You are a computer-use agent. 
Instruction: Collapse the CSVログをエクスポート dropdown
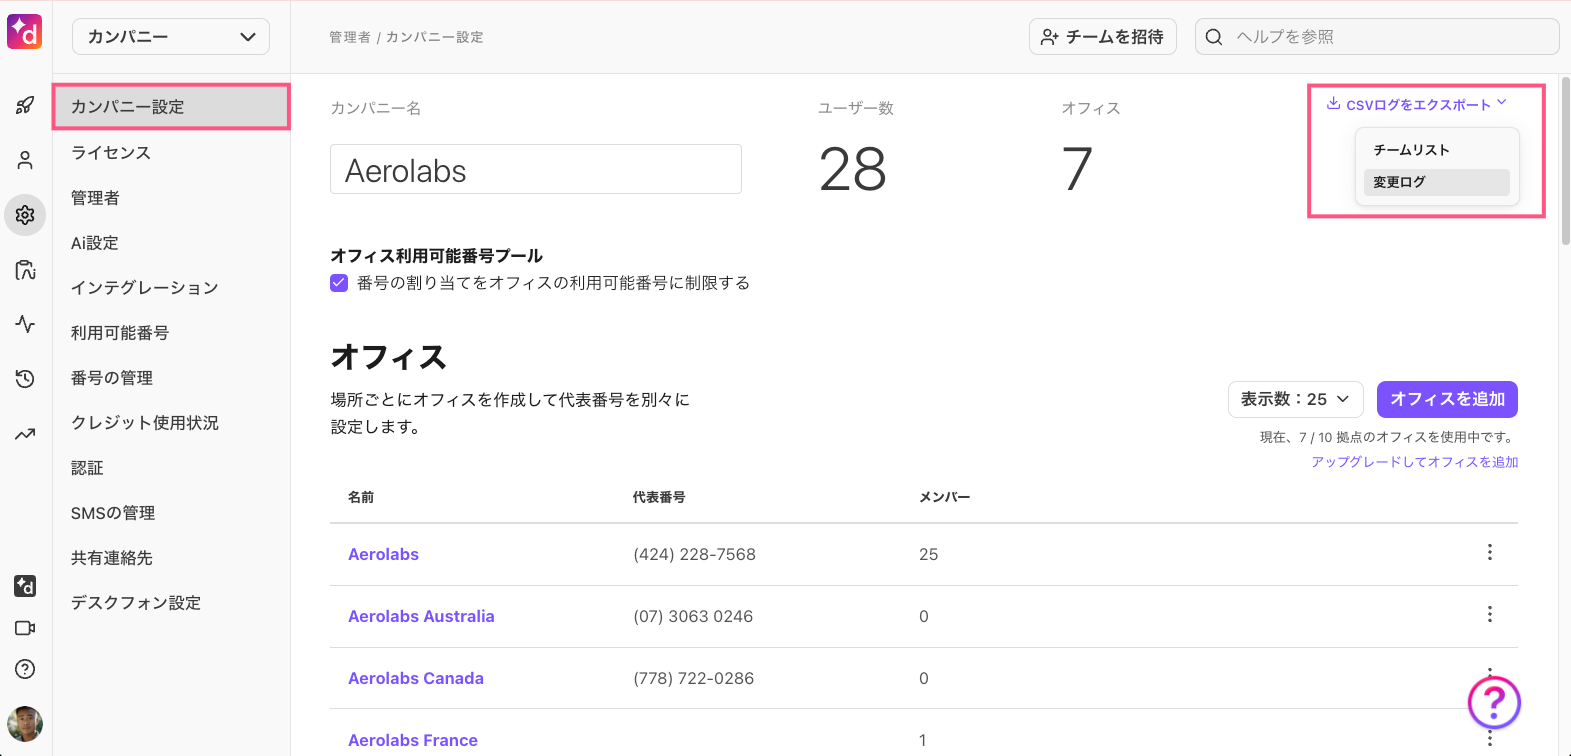tap(1416, 105)
